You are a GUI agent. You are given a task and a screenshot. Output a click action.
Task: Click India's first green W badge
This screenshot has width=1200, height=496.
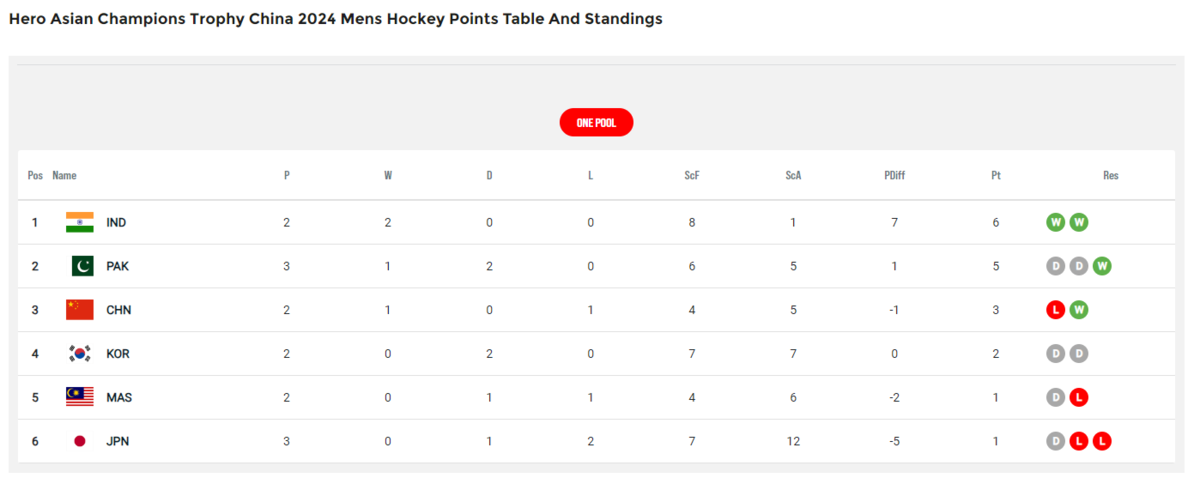pos(1055,222)
